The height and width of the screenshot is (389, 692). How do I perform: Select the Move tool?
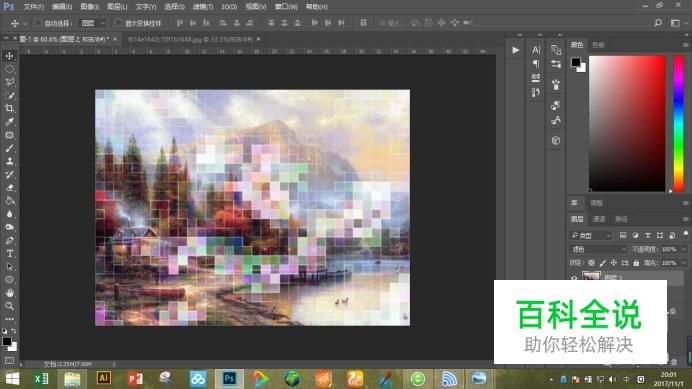[x=9, y=56]
